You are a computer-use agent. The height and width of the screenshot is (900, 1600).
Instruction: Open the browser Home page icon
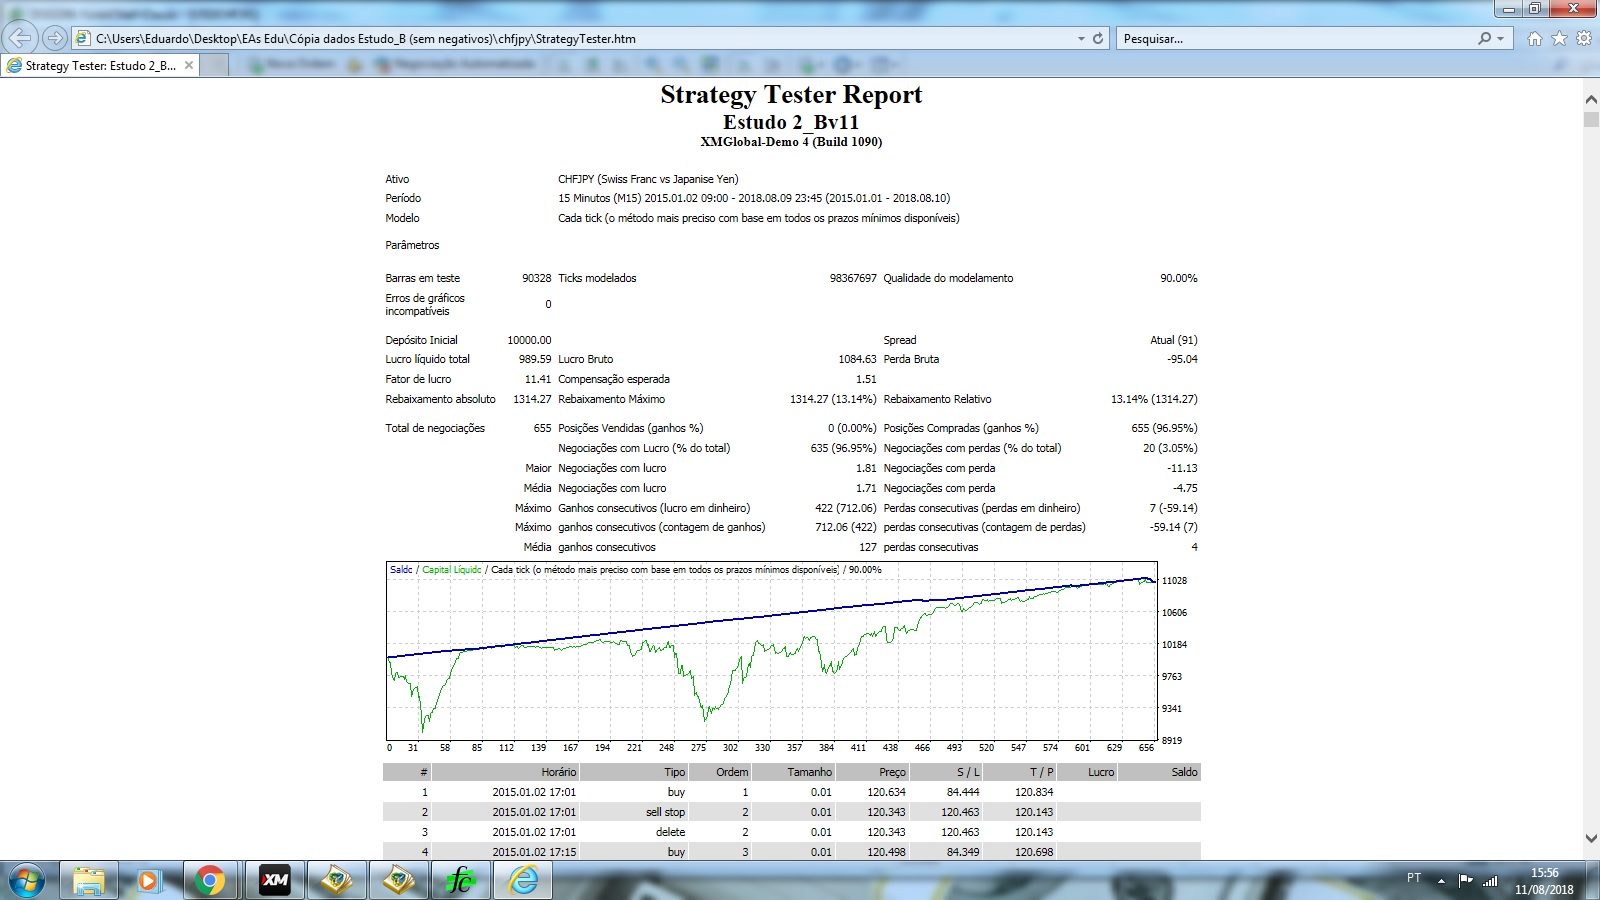1535,38
